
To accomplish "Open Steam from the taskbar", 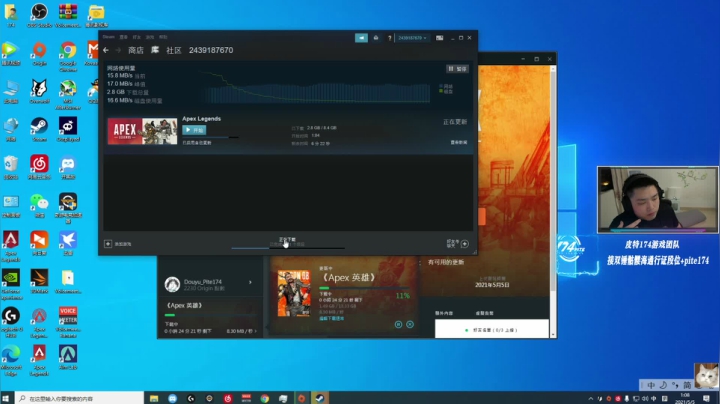I will click(x=320, y=398).
